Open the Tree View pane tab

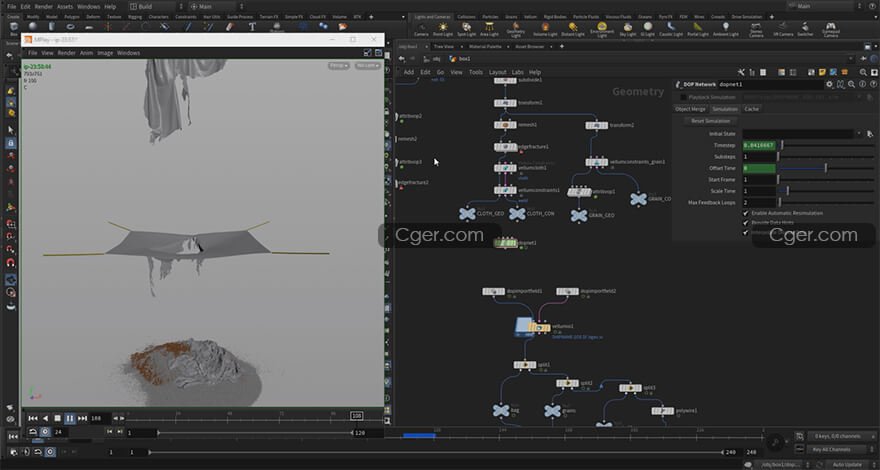[443, 47]
